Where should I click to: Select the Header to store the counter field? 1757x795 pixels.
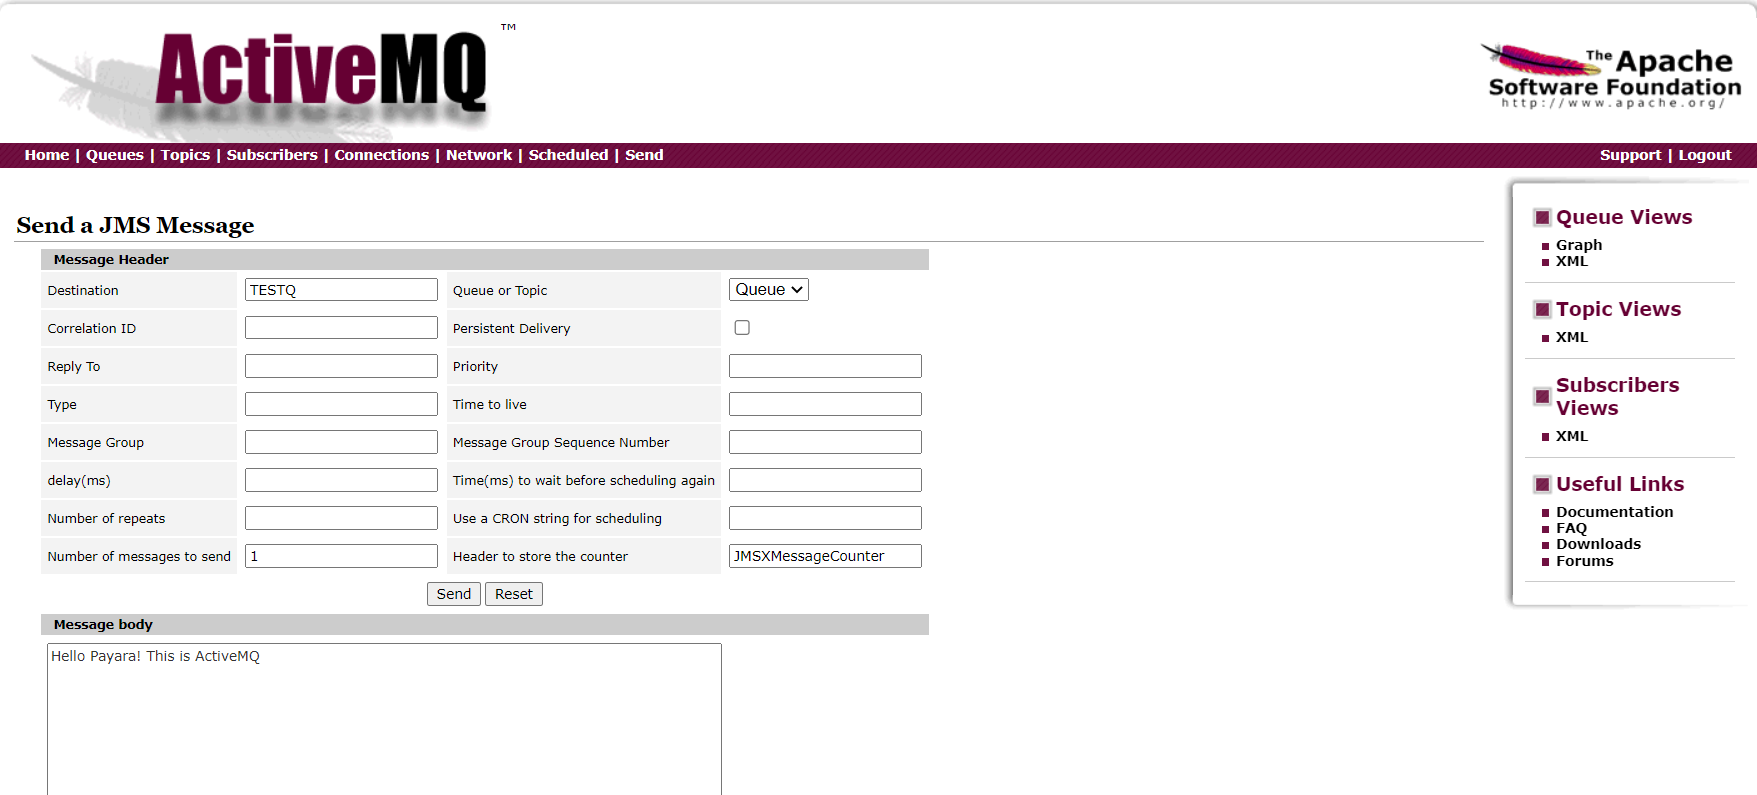pyautogui.click(x=825, y=556)
